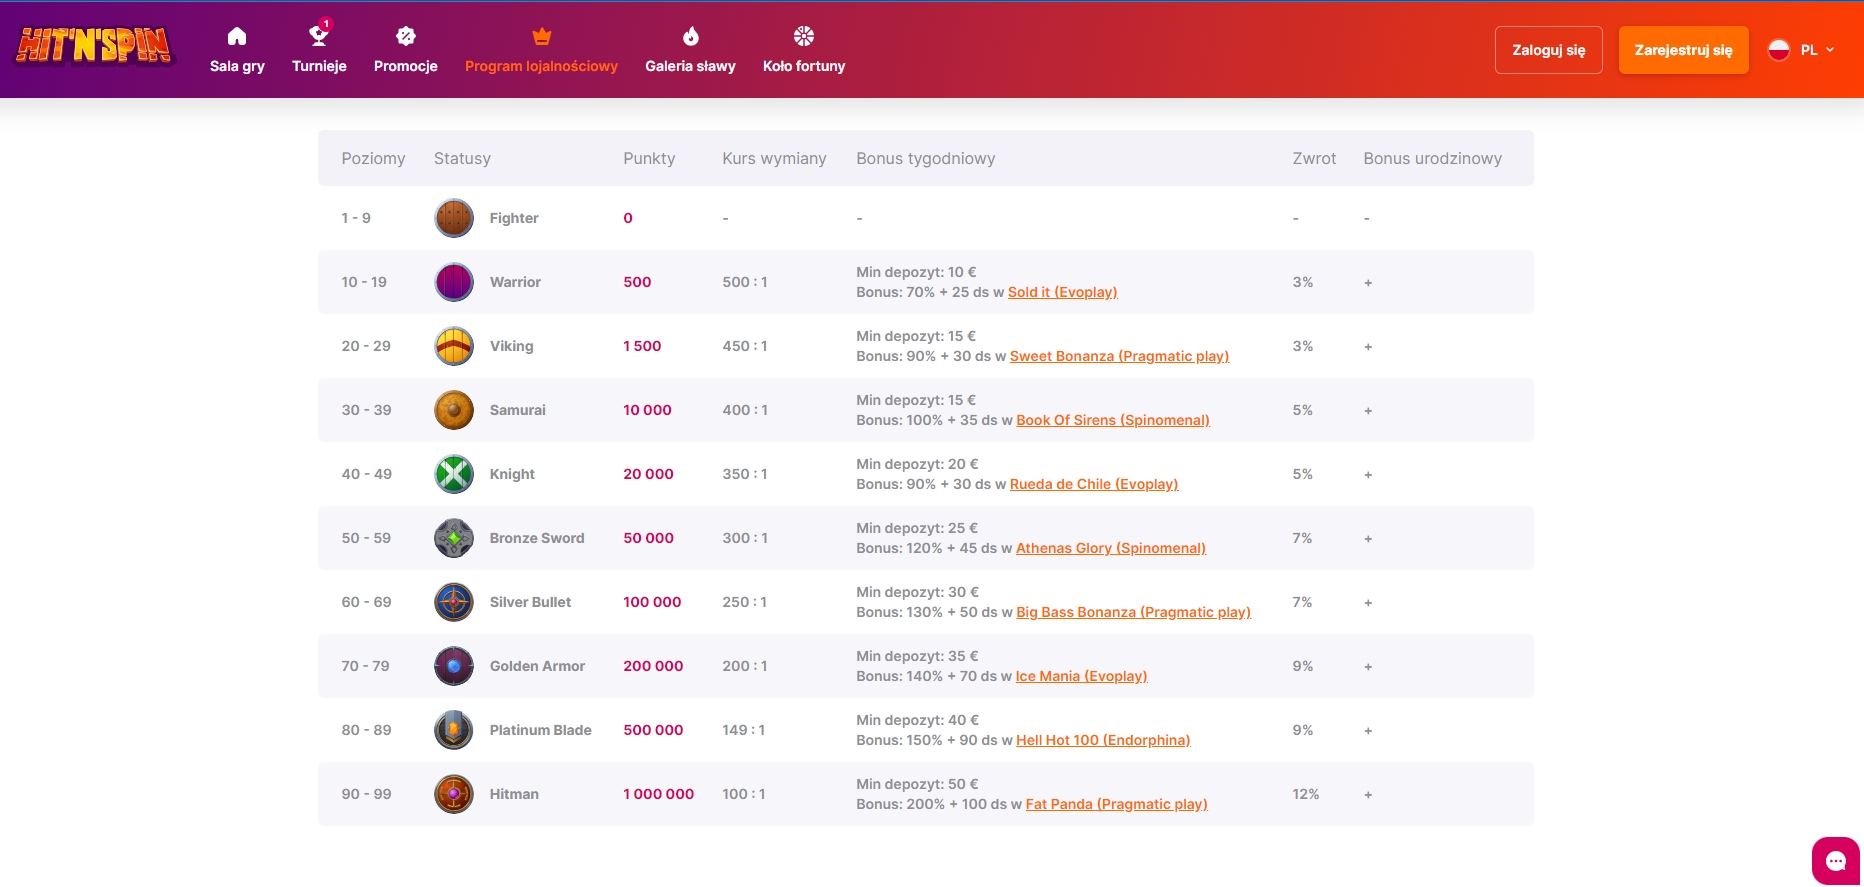Open Big Bass Bonanza (Pragmatic play) link

[1133, 612]
